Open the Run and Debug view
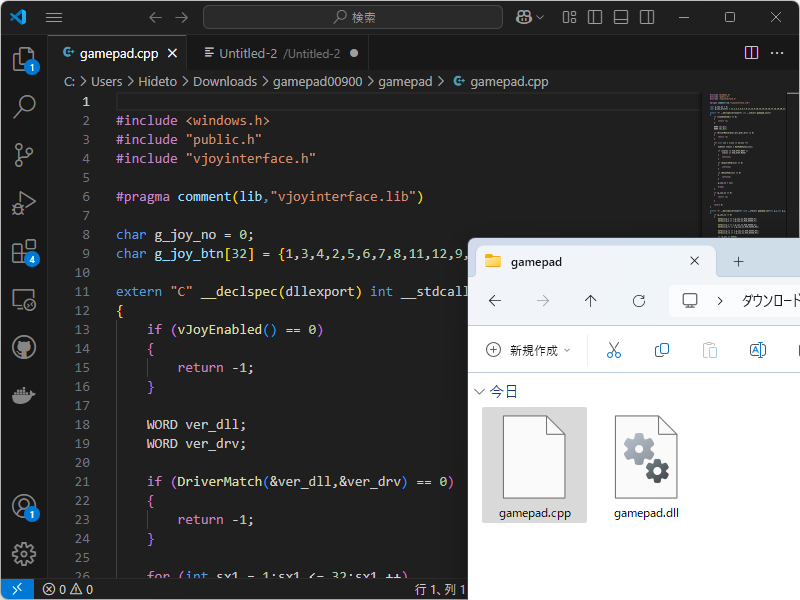 tap(24, 203)
